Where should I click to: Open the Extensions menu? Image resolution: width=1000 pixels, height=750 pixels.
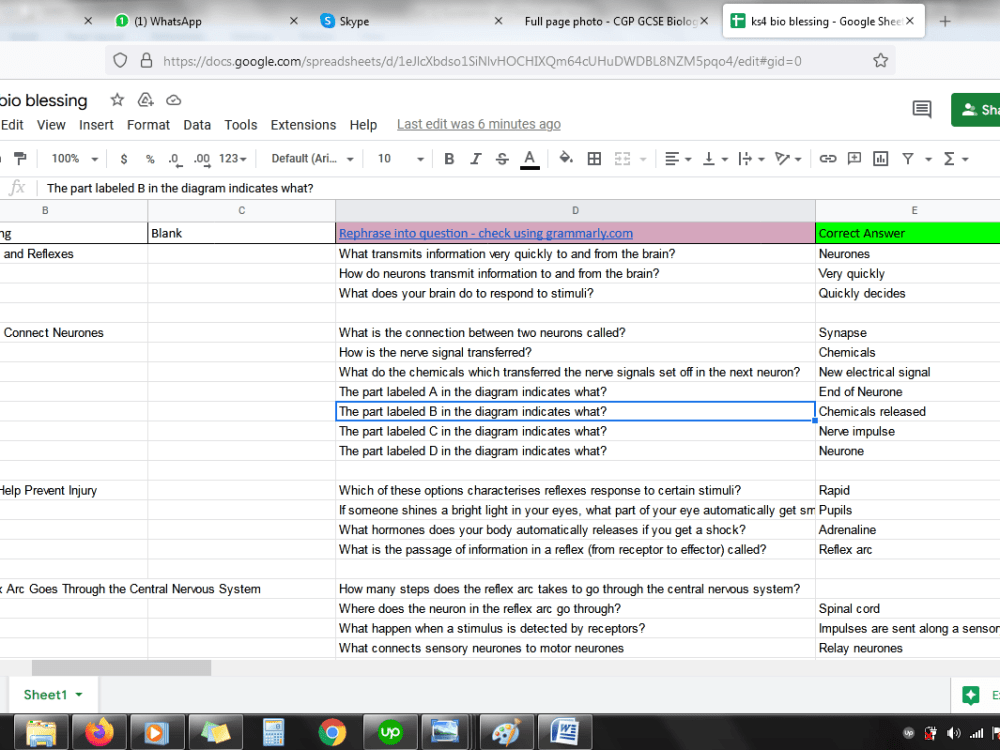tap(303, 124)
